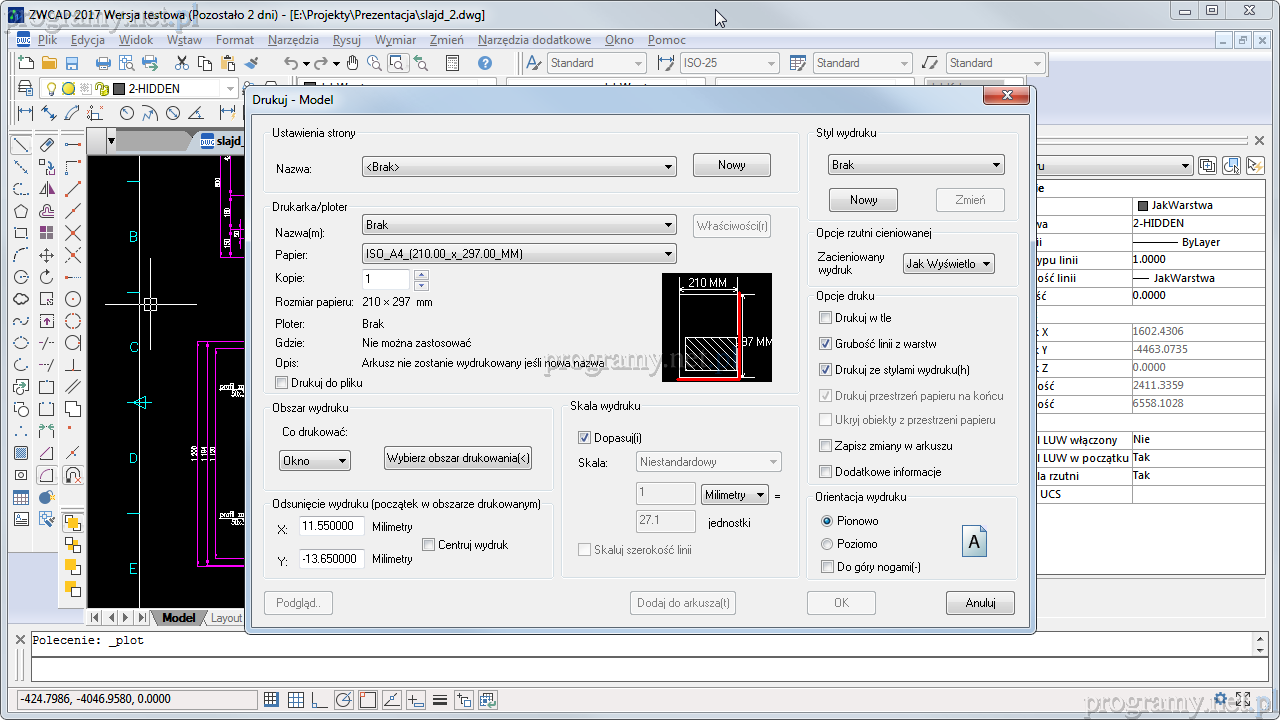Viewport: 1280px width, 720px height.
Task: Click the 'Wybierz obszar drukowania(<)' button
Action: click(458, 458)
